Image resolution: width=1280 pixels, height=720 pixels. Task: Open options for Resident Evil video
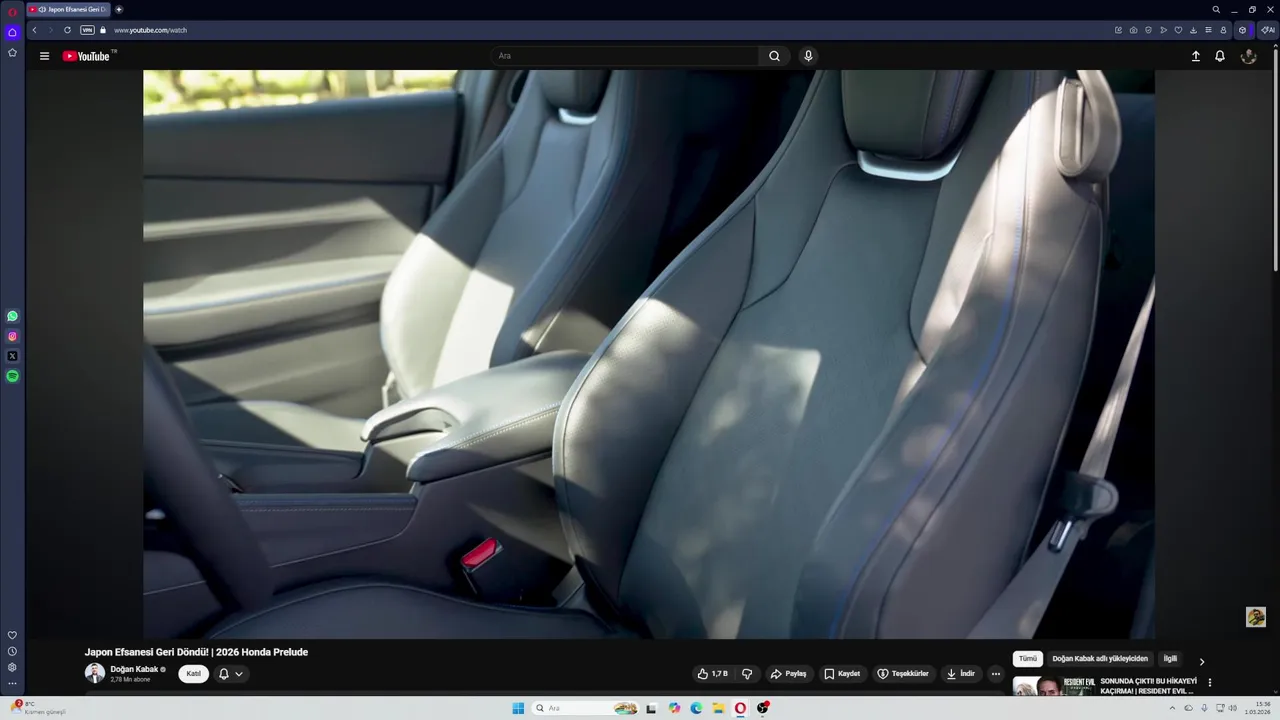tap(1209, 683)
